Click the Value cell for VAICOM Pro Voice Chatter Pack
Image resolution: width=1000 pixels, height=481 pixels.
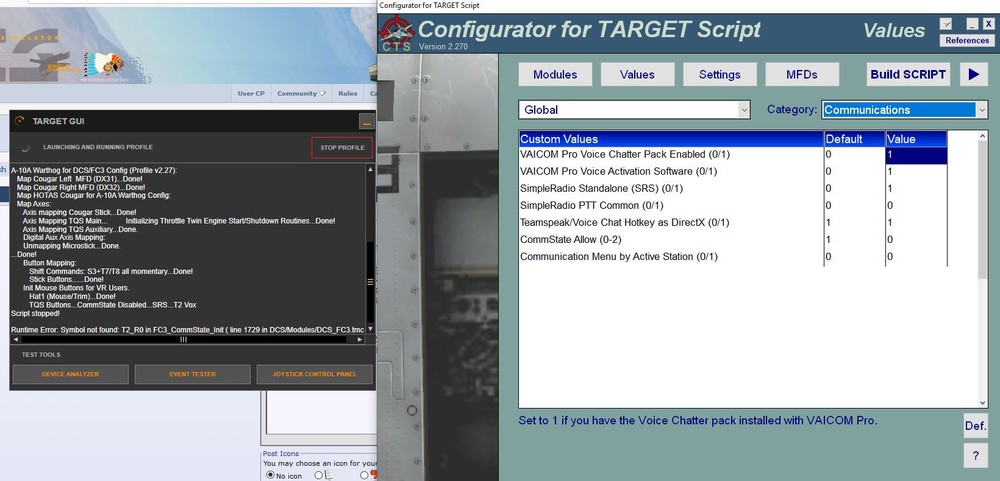pyautogui.click(x=916, y=155)
